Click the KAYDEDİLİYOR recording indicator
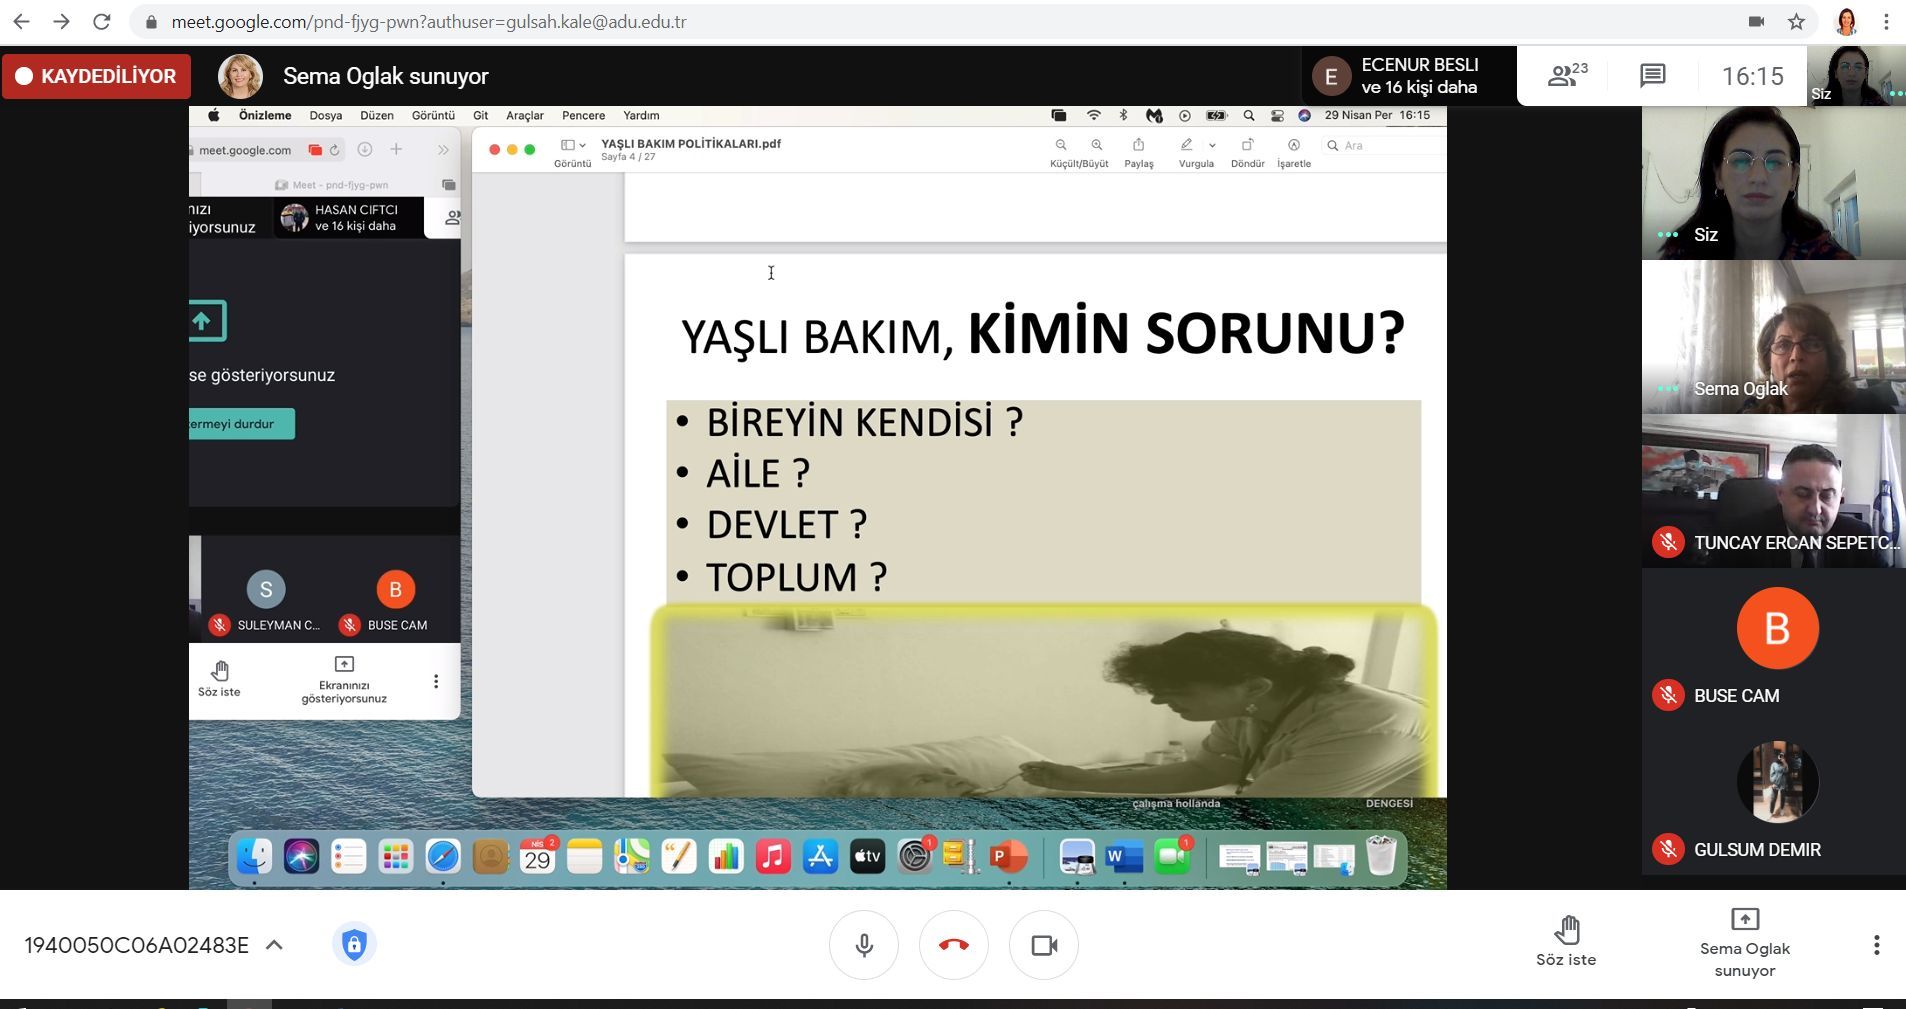Screen dimensions: 1906x1009 (96, 76)
